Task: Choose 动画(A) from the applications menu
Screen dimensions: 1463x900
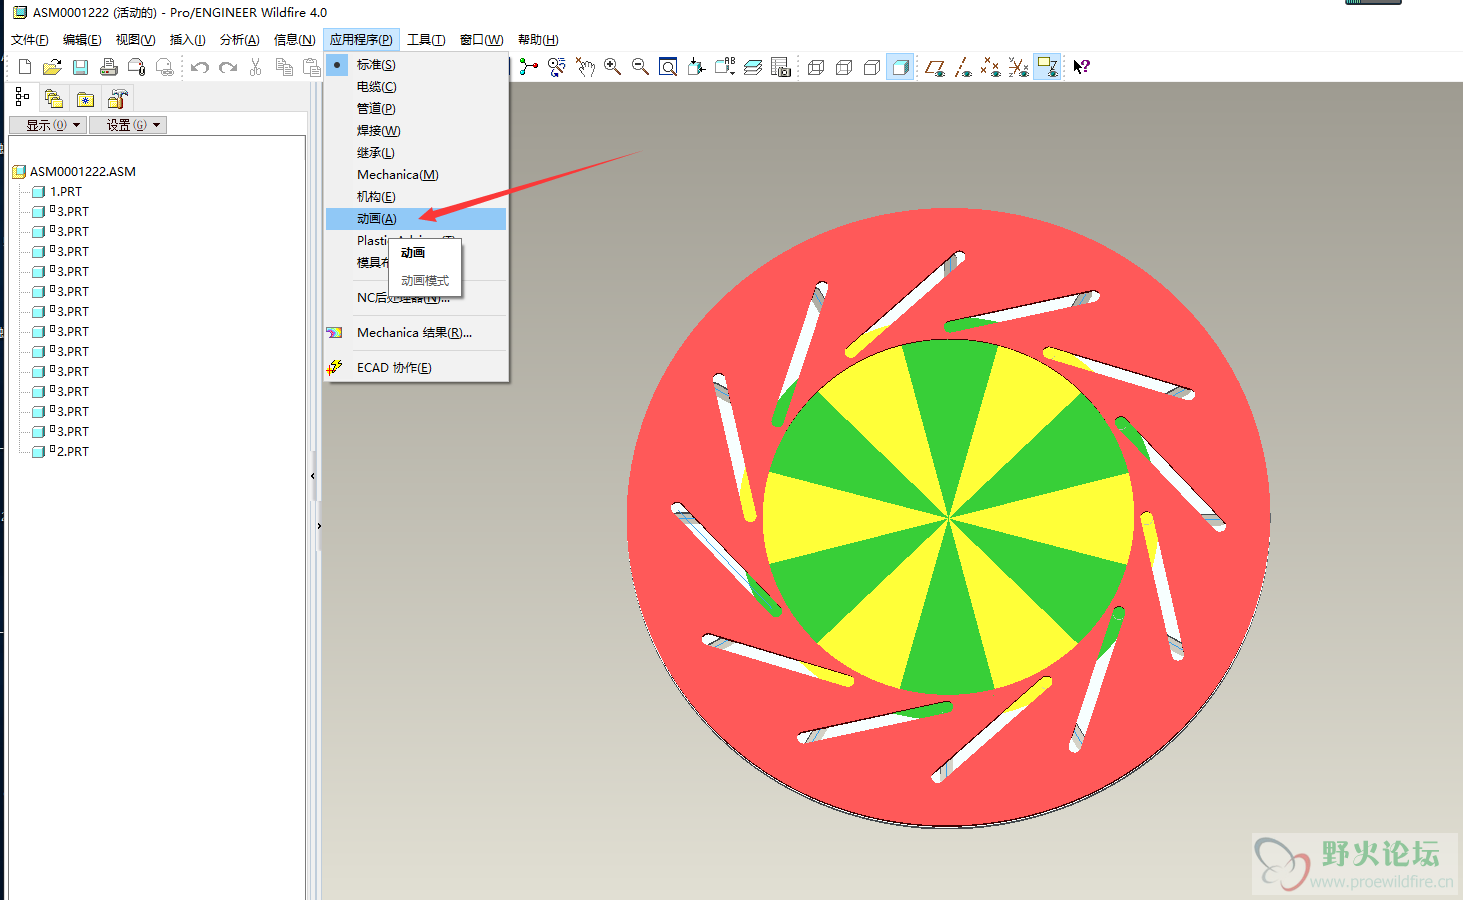Action: (377, 219)
